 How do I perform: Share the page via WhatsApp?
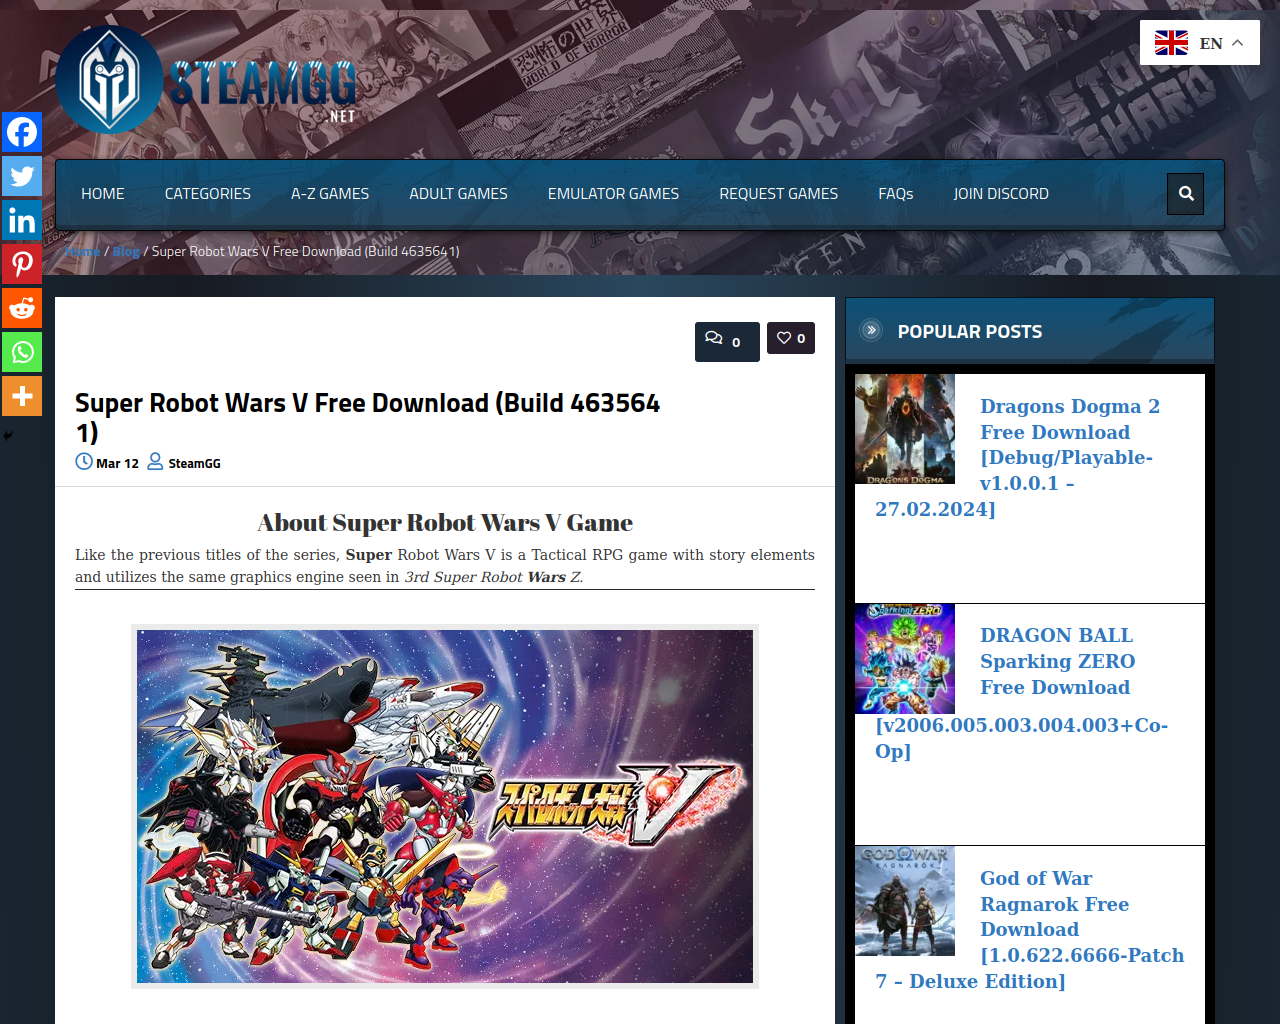tap(21, 352)
